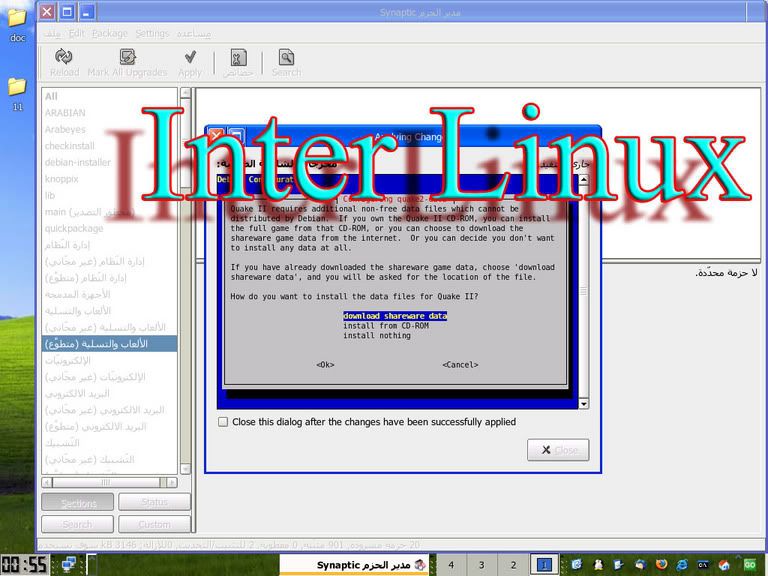This screenshot has width=768, height=576.
Task: Select the 'debian-installer' section
Action: tap(109, 162)
